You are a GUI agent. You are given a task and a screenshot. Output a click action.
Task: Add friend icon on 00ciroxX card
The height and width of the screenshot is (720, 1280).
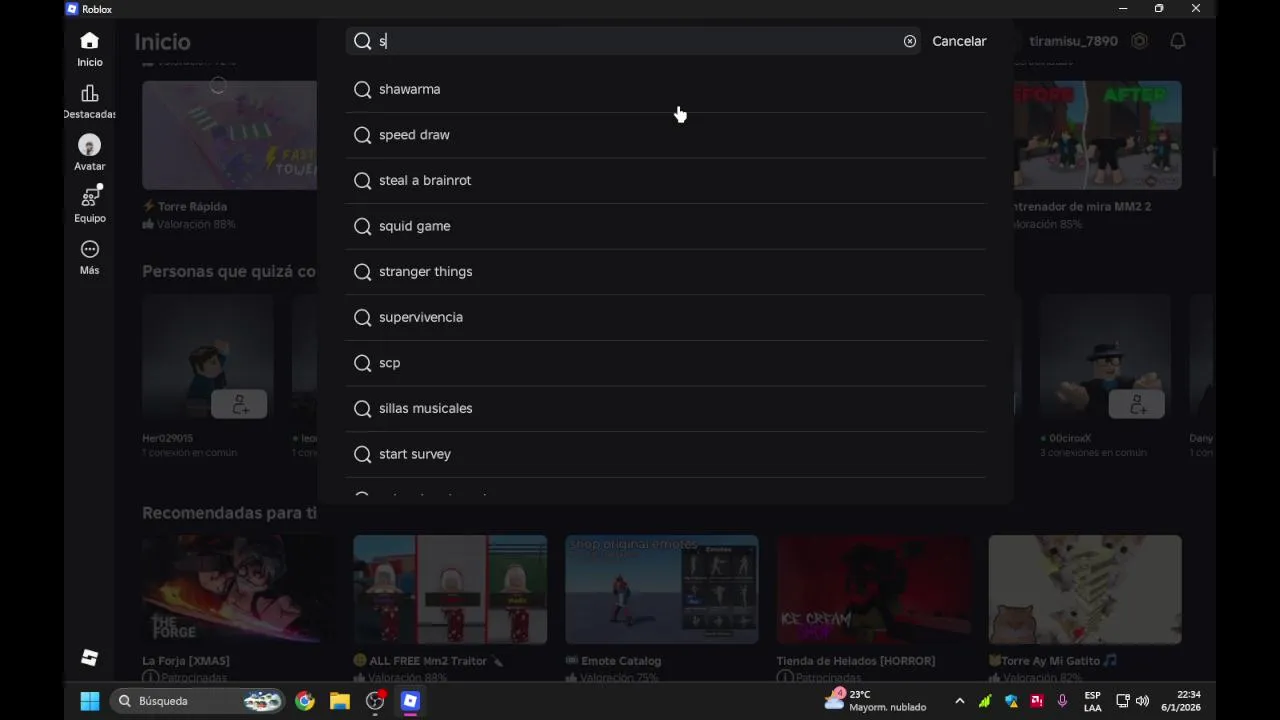coord(1137,404)
